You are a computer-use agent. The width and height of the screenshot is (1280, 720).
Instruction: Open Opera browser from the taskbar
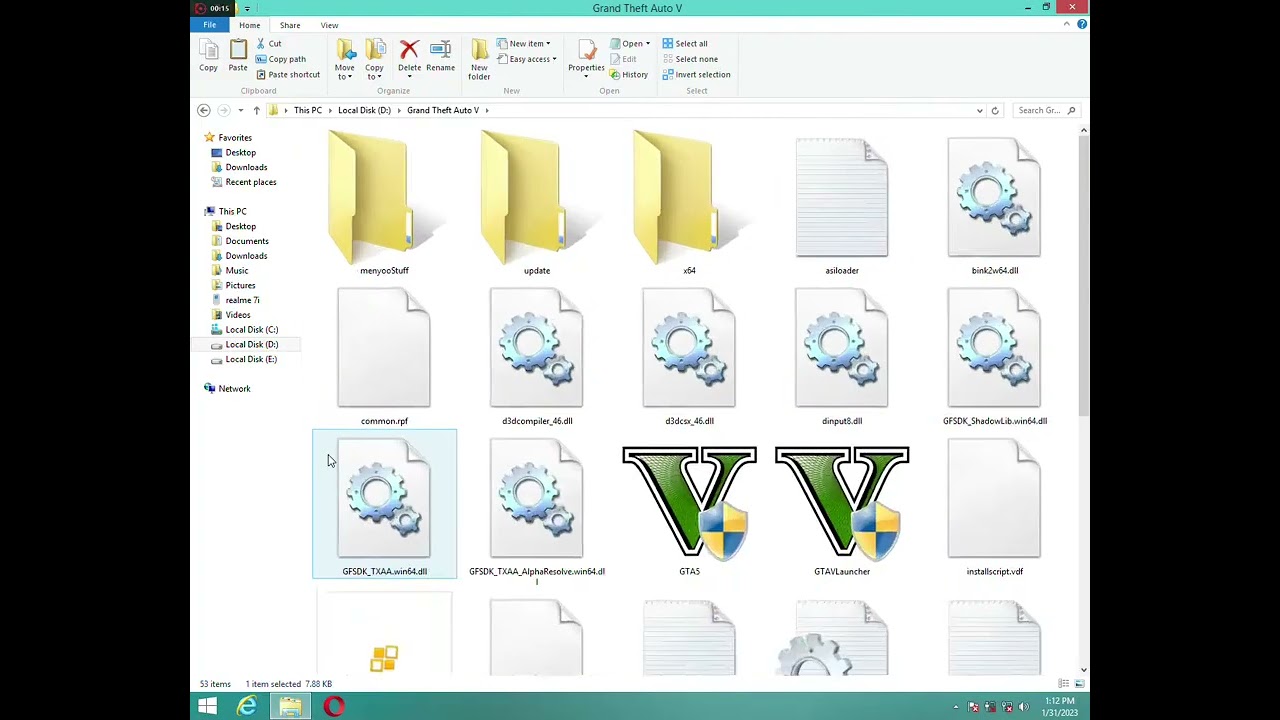[x=334, y=707]
